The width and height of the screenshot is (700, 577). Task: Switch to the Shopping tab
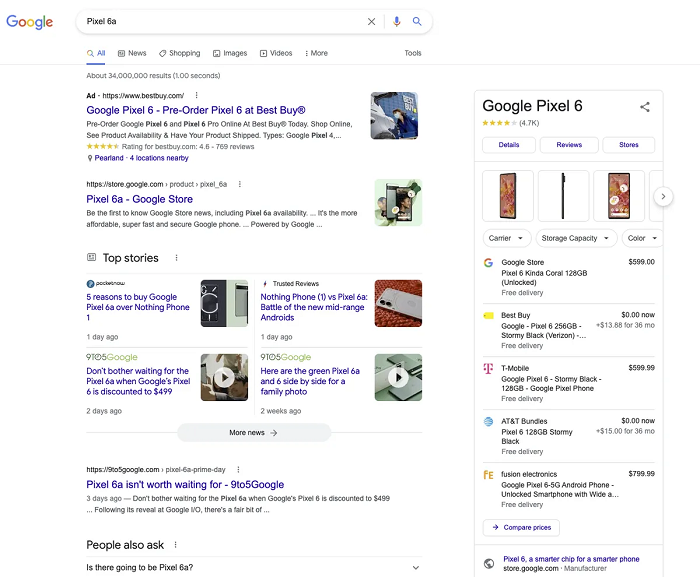pyautogui.click(x=179, y=53)
